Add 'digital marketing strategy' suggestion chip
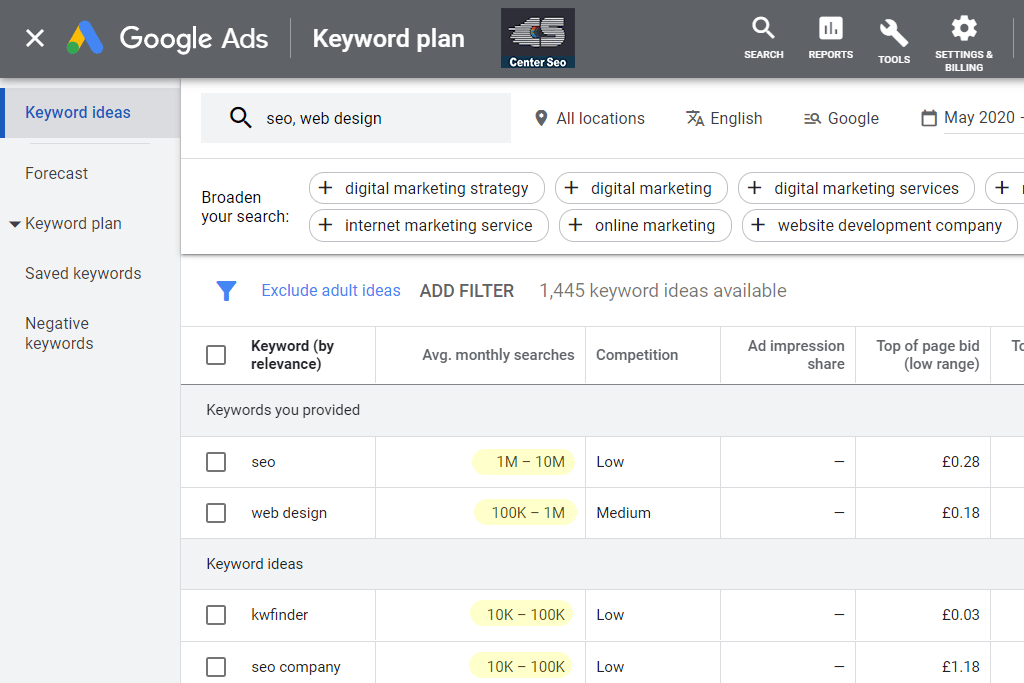This screenshot has width=1024, height=683. pos(426,188)
